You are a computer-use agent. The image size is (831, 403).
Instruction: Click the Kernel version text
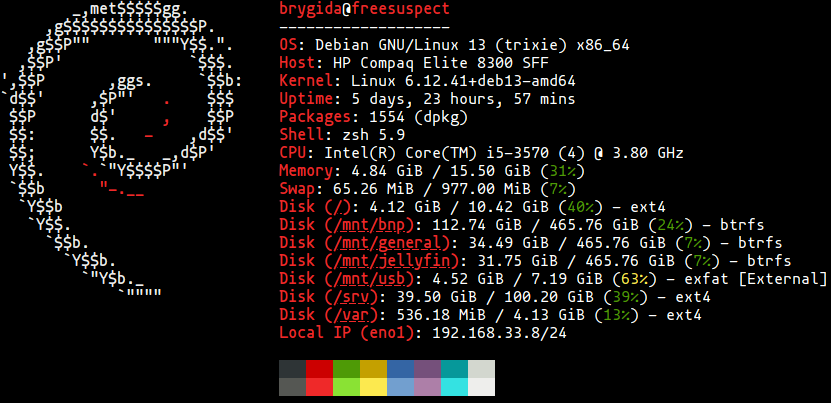(x=463, y=81)
